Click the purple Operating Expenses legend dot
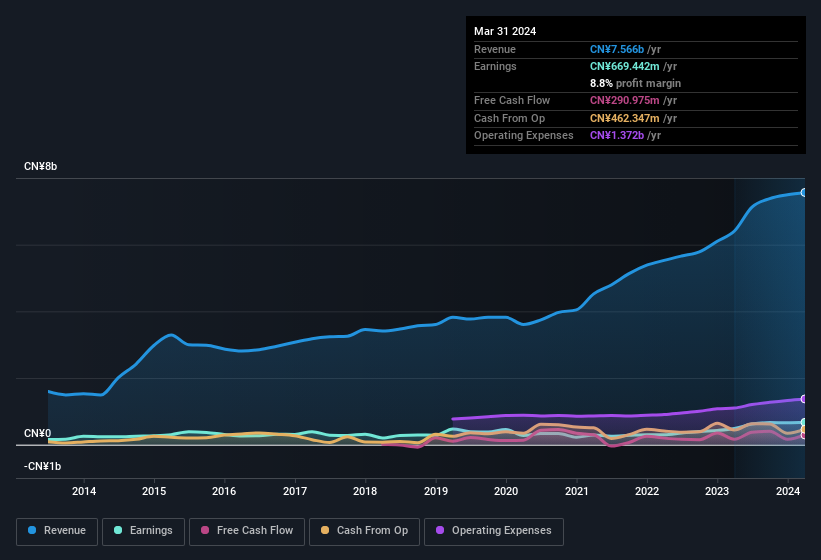Screen dimensions: 821x560 tap(441, 531)
